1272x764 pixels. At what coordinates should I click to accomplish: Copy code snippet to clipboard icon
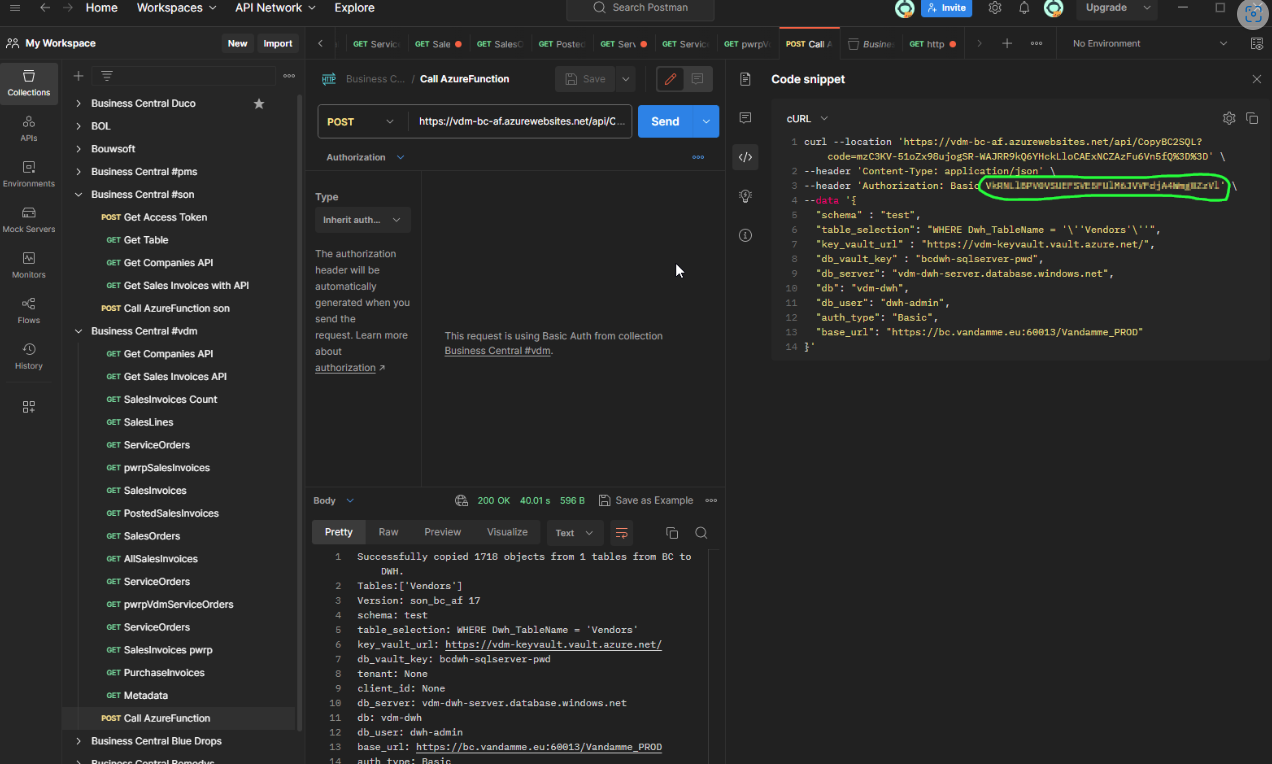[1252, 118]
